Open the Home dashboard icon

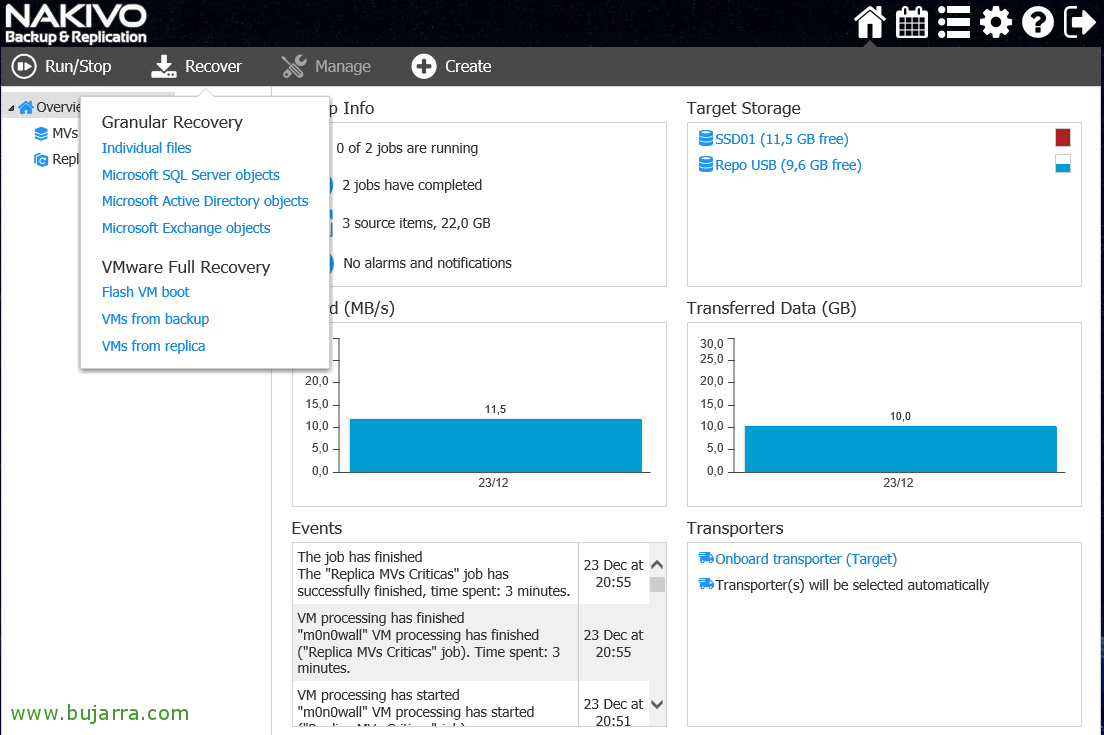(870, 22)
